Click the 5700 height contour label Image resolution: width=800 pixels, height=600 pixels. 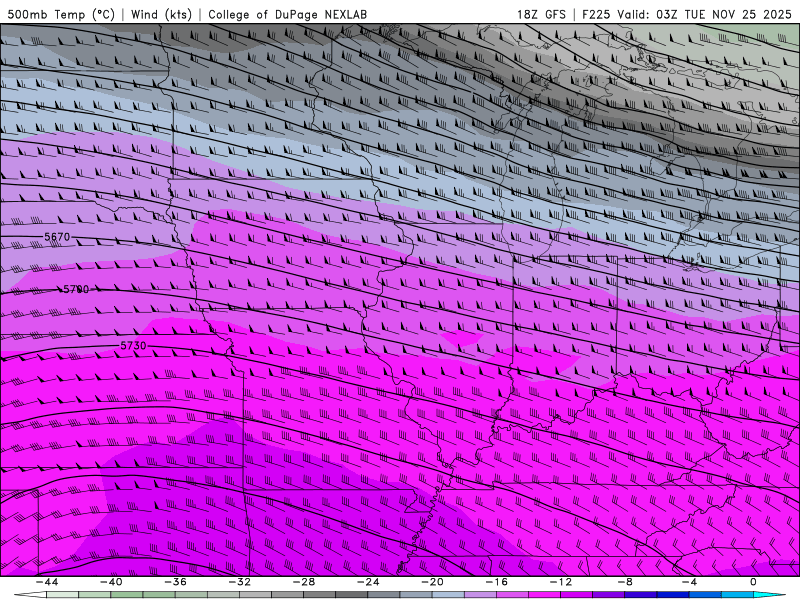(x=76, y=289)
